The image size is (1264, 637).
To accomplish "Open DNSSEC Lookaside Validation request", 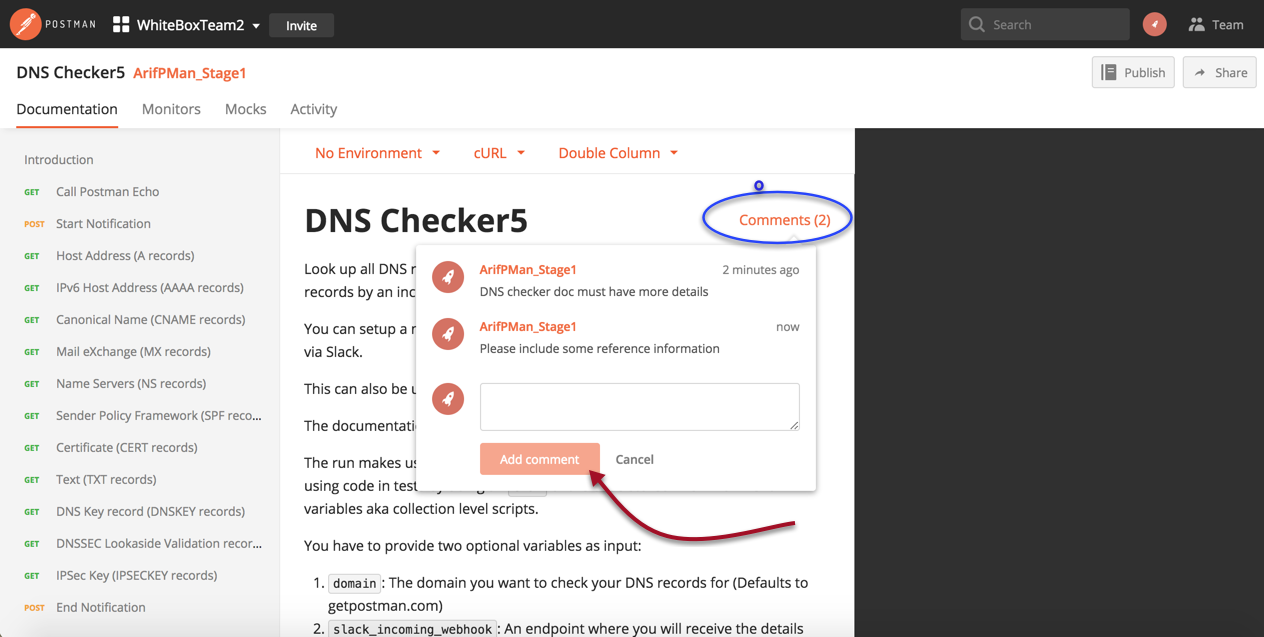I will click(159, 544).
